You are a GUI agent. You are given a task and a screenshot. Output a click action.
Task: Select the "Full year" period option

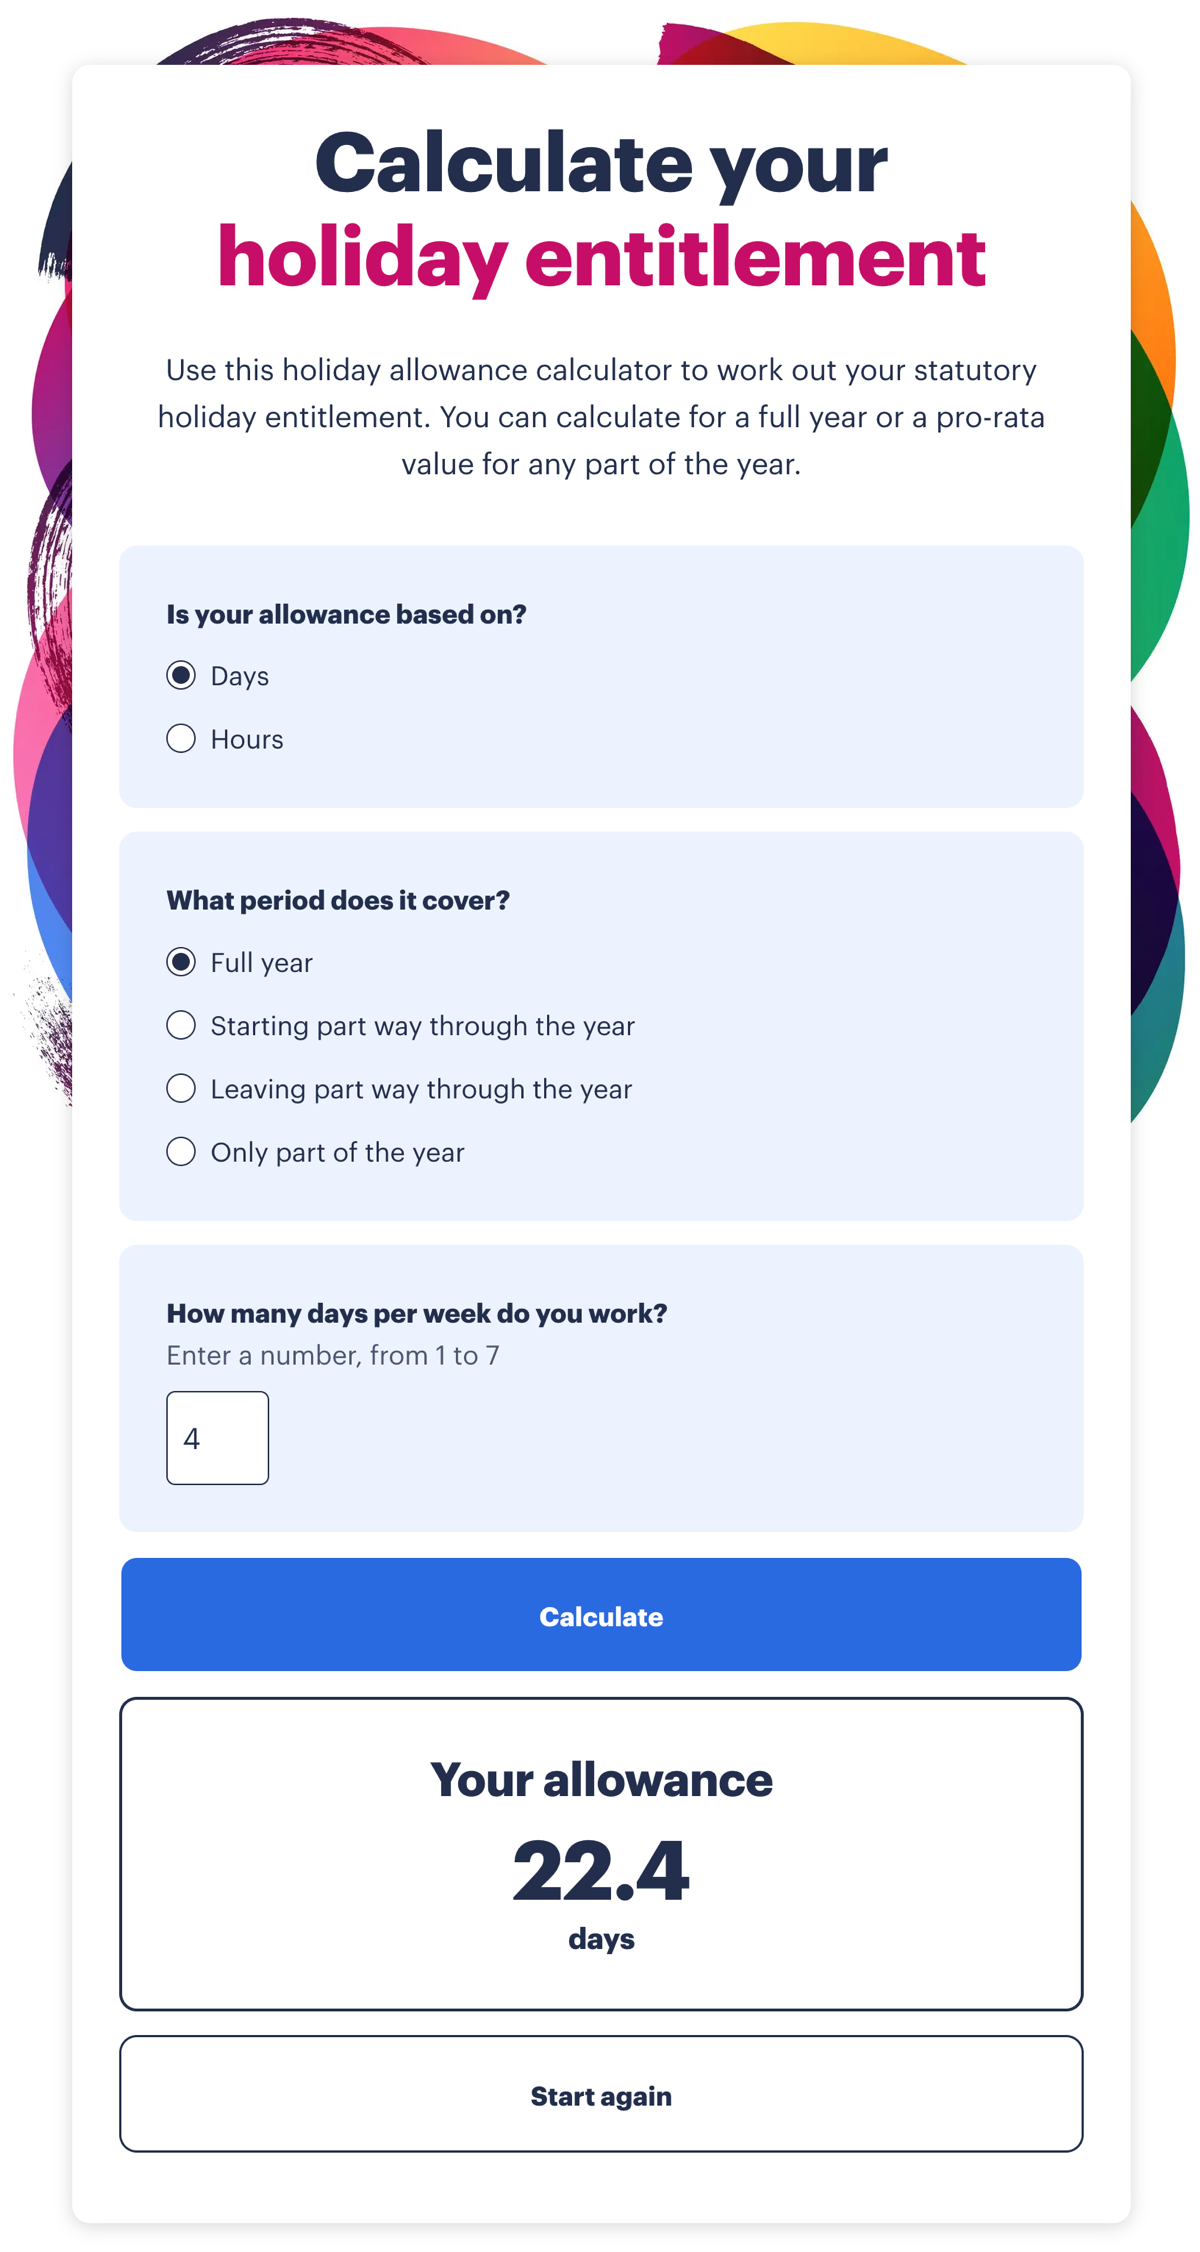pyautogui.click(x=181, y=962)
